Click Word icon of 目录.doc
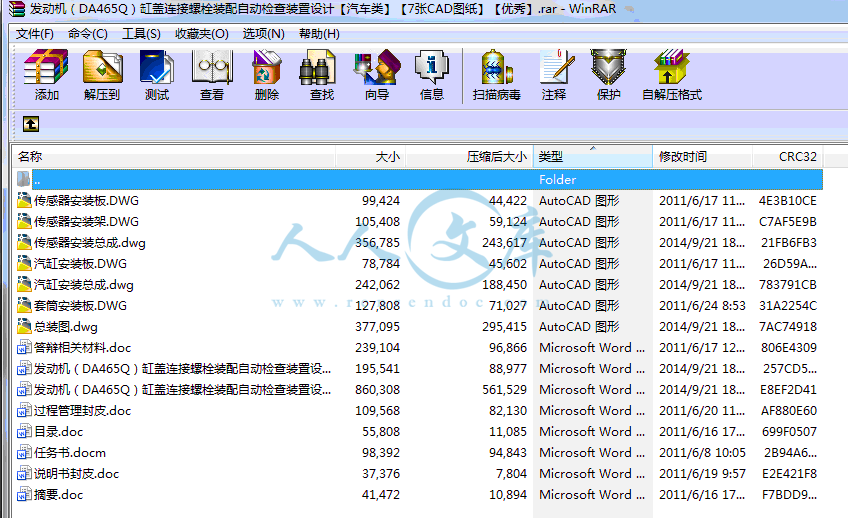The height and width of the screenshot is (518, 848). [x=24, y=431]
